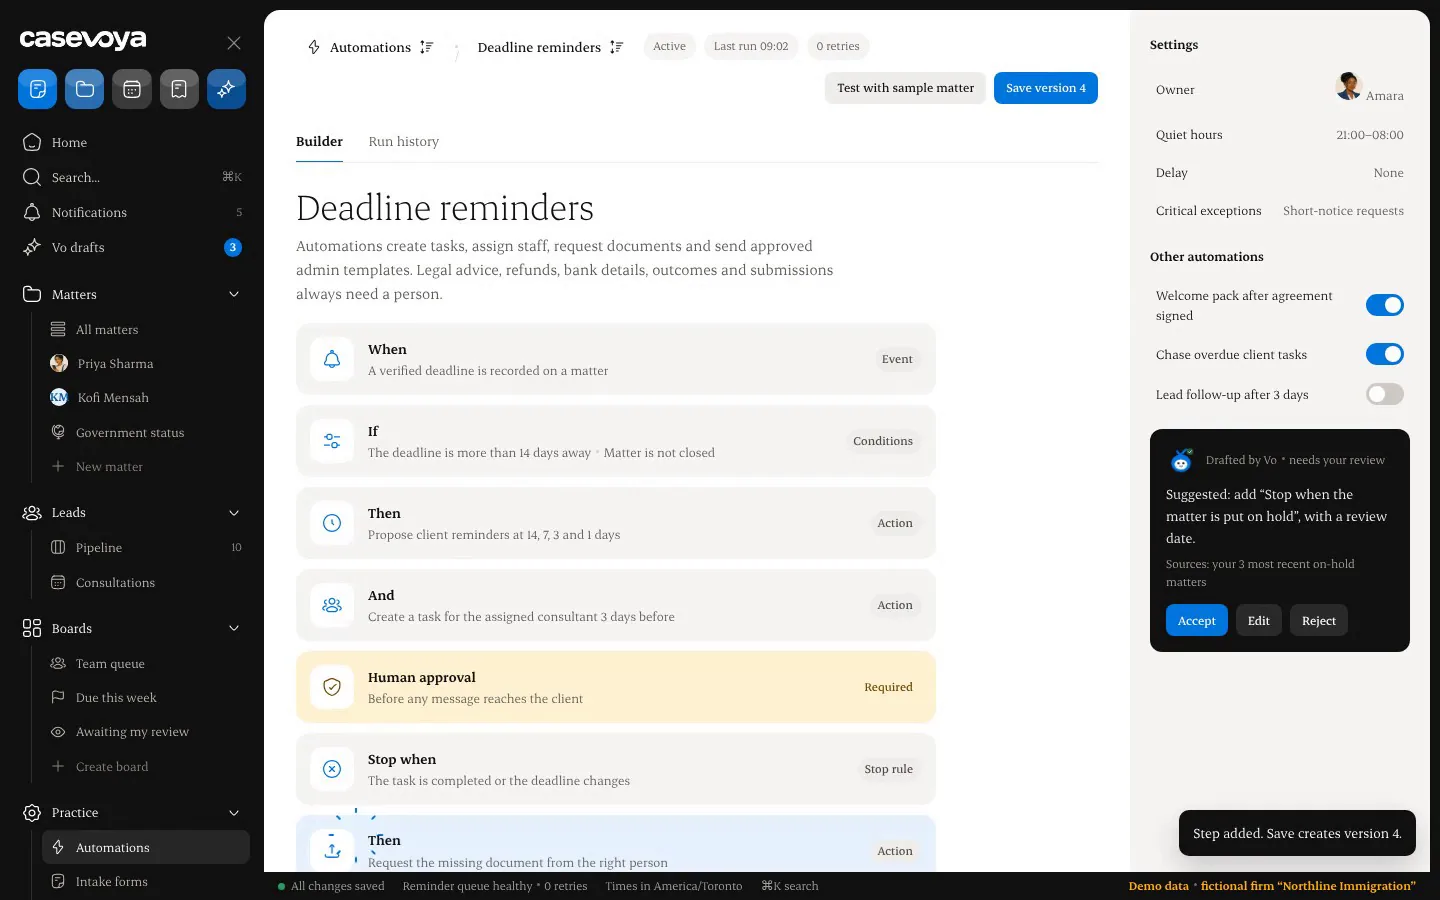The image size is (1440, 900).
Task: Open Priya Sharma's matter
Action: (x=146, y=364)
